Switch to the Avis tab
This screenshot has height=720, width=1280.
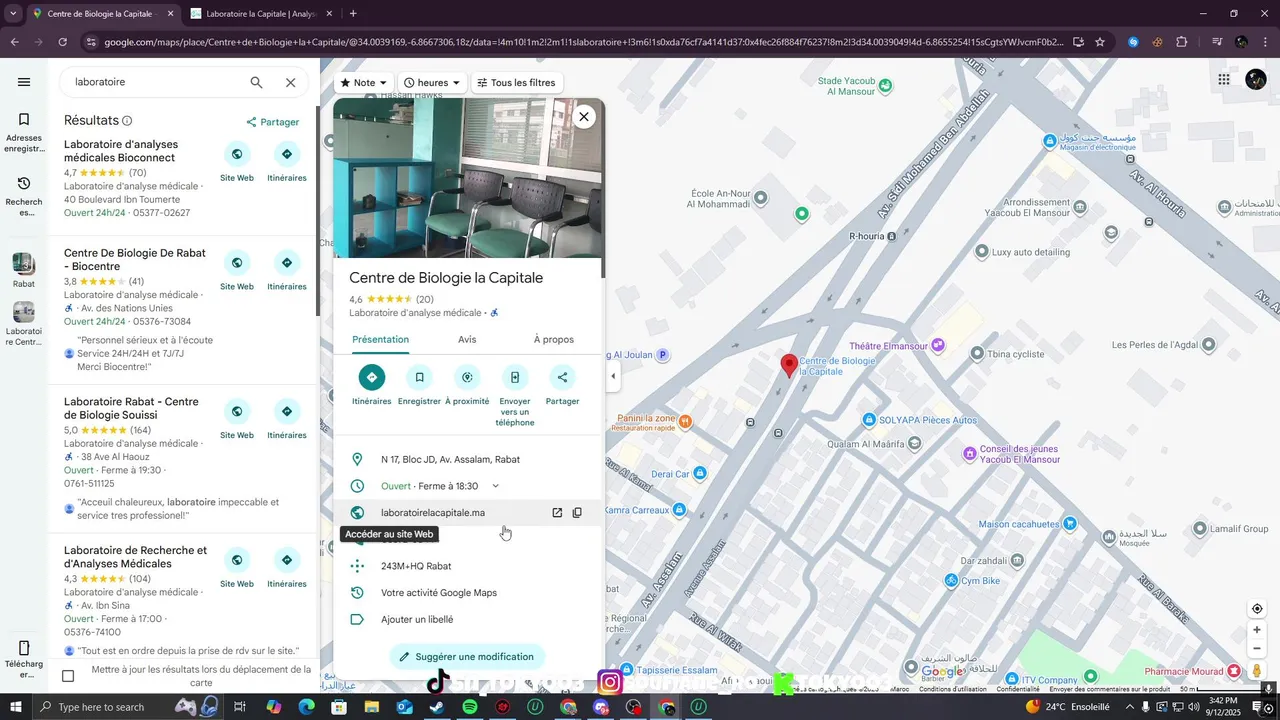[x=467, y=340]
